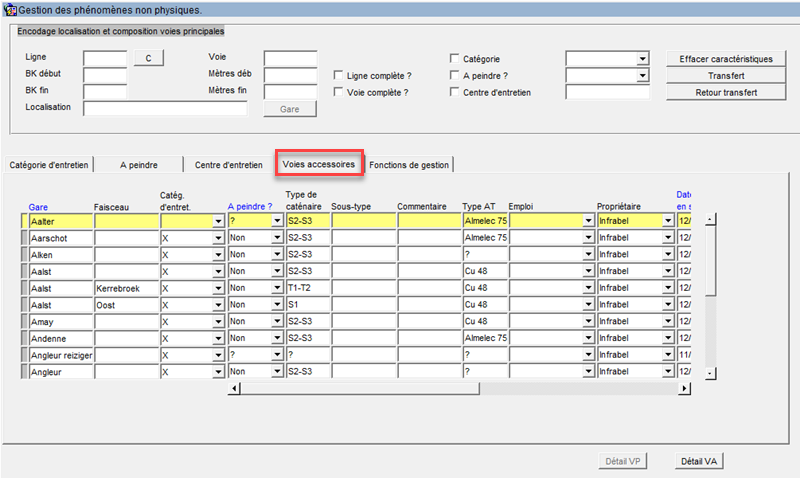Click the Andenne gare cell
The height and width of the screenshot is (478, 800).
click(x=61, y=338)
